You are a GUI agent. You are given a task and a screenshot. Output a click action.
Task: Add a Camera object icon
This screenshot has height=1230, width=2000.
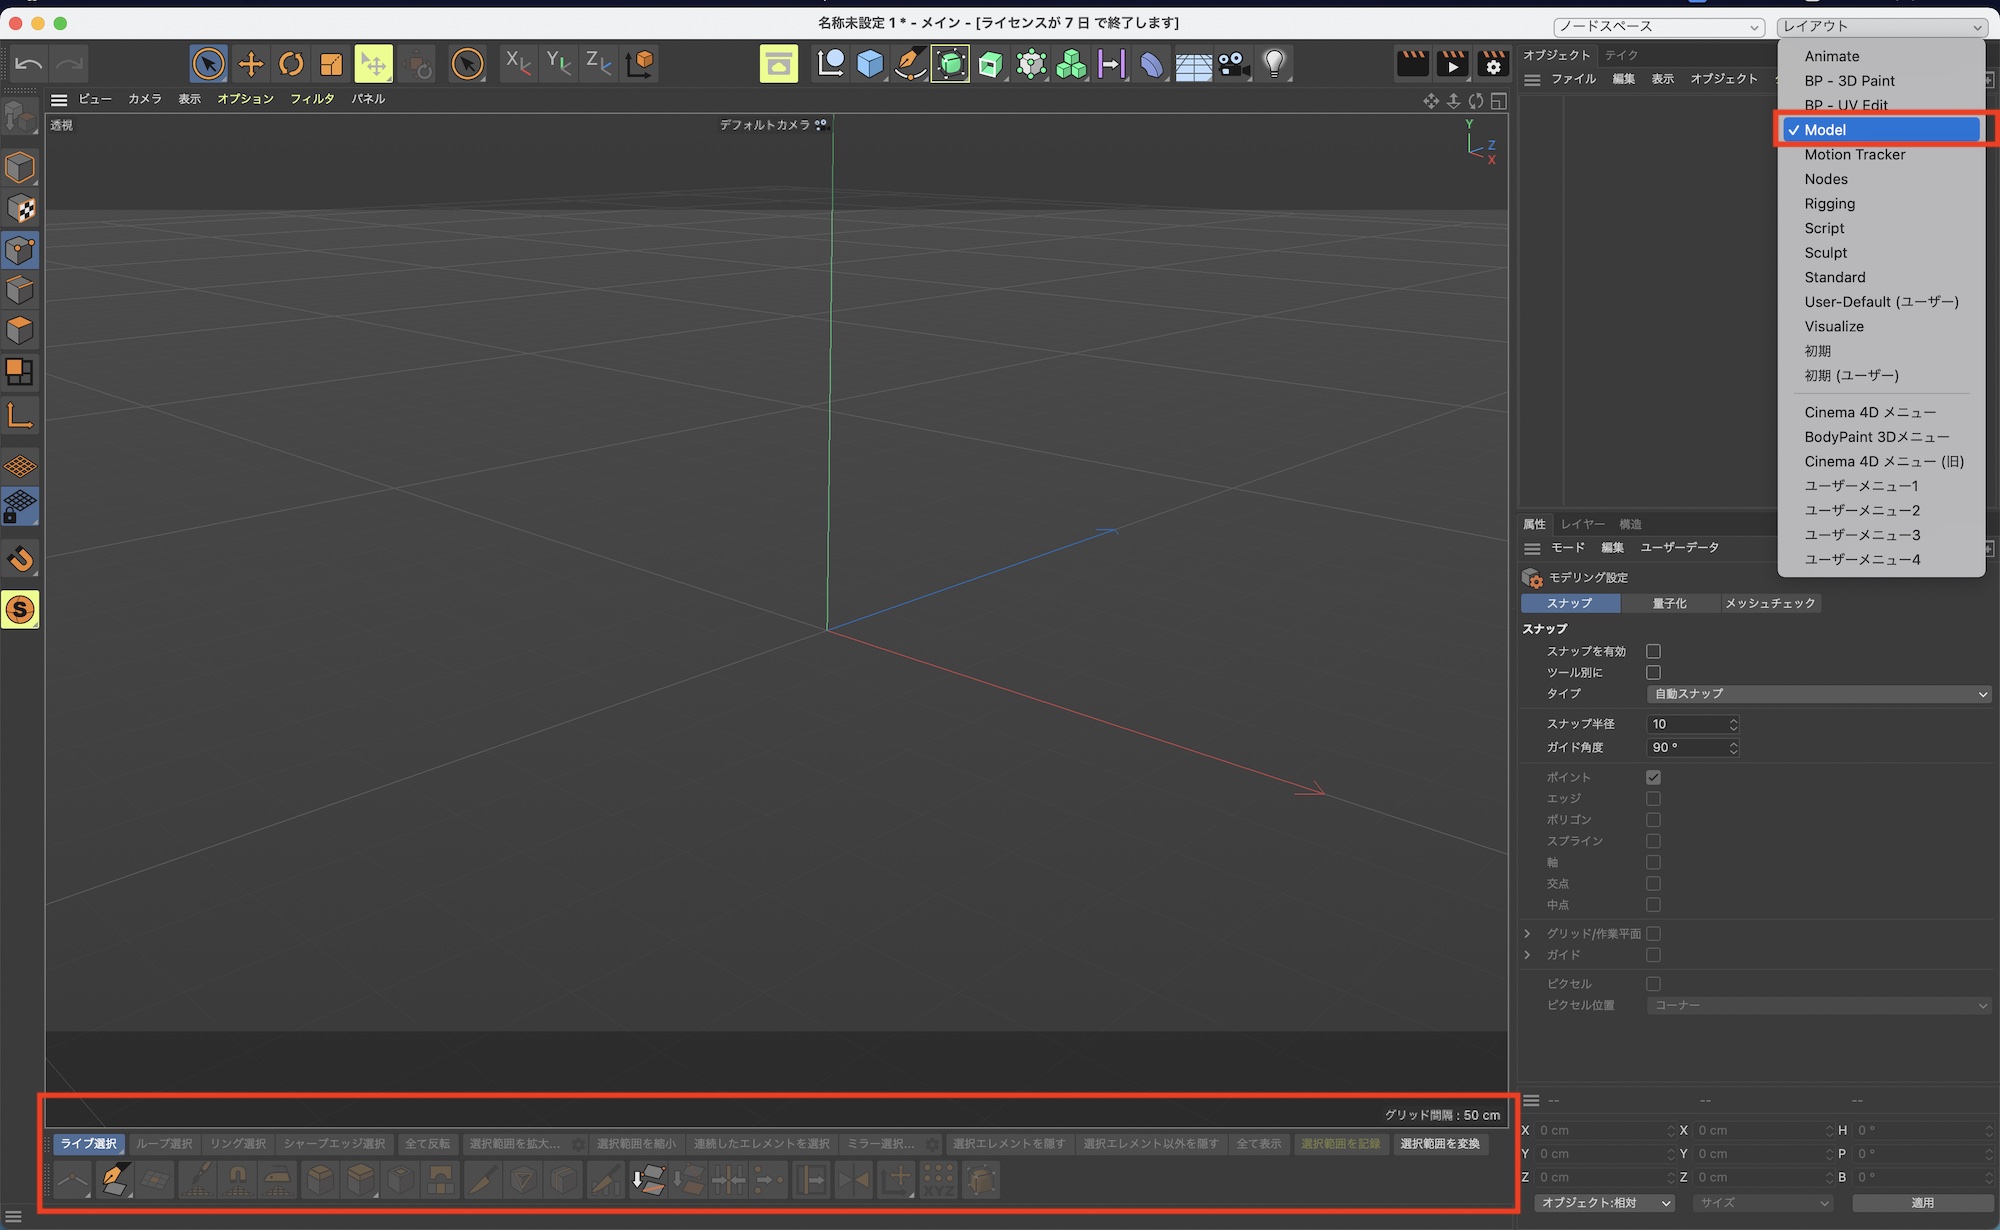click(x=1233, y=65)
